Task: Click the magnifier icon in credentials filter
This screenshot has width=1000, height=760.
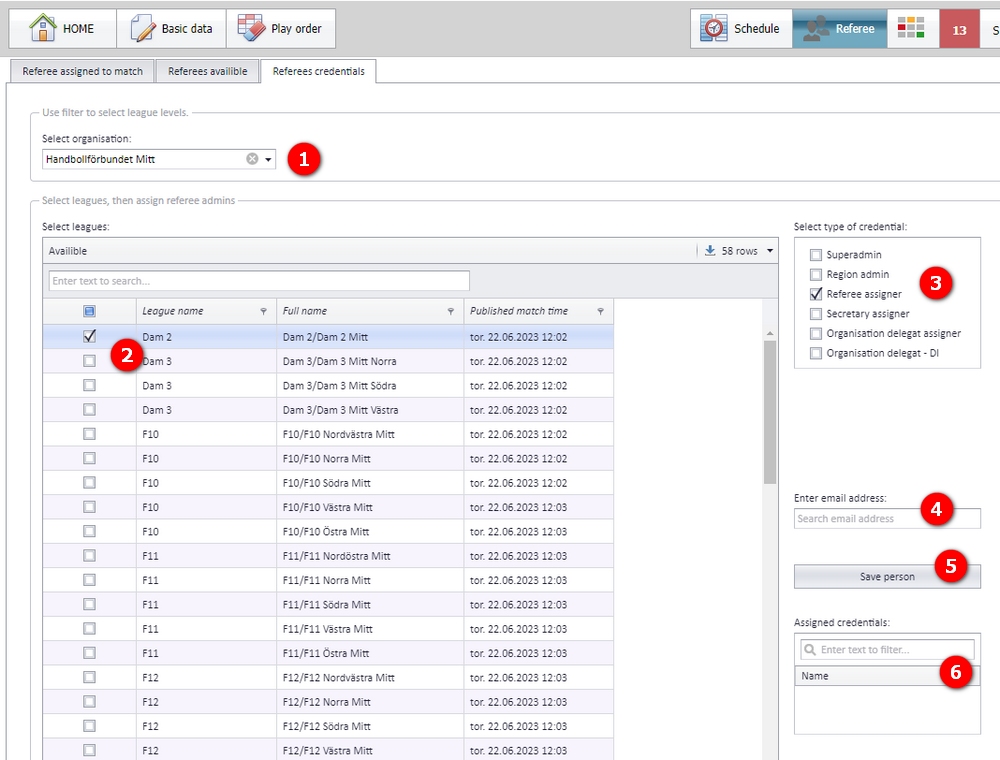Action: pos(810,650)
